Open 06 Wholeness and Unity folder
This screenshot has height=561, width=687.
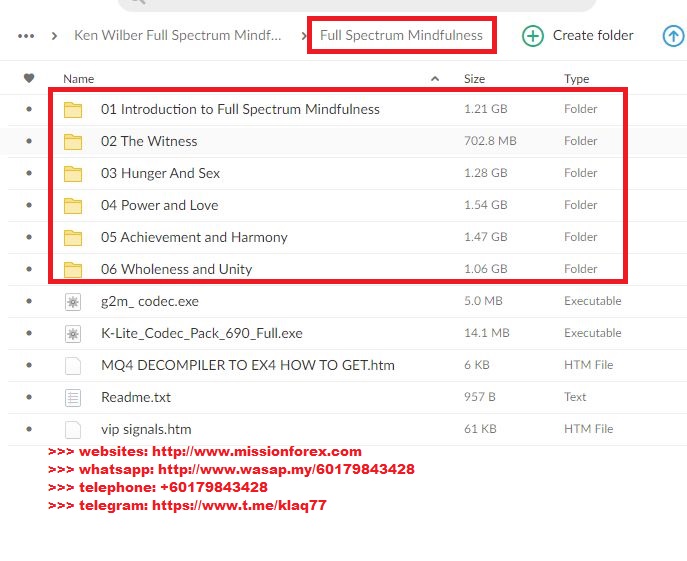click(x=176, y=269)
